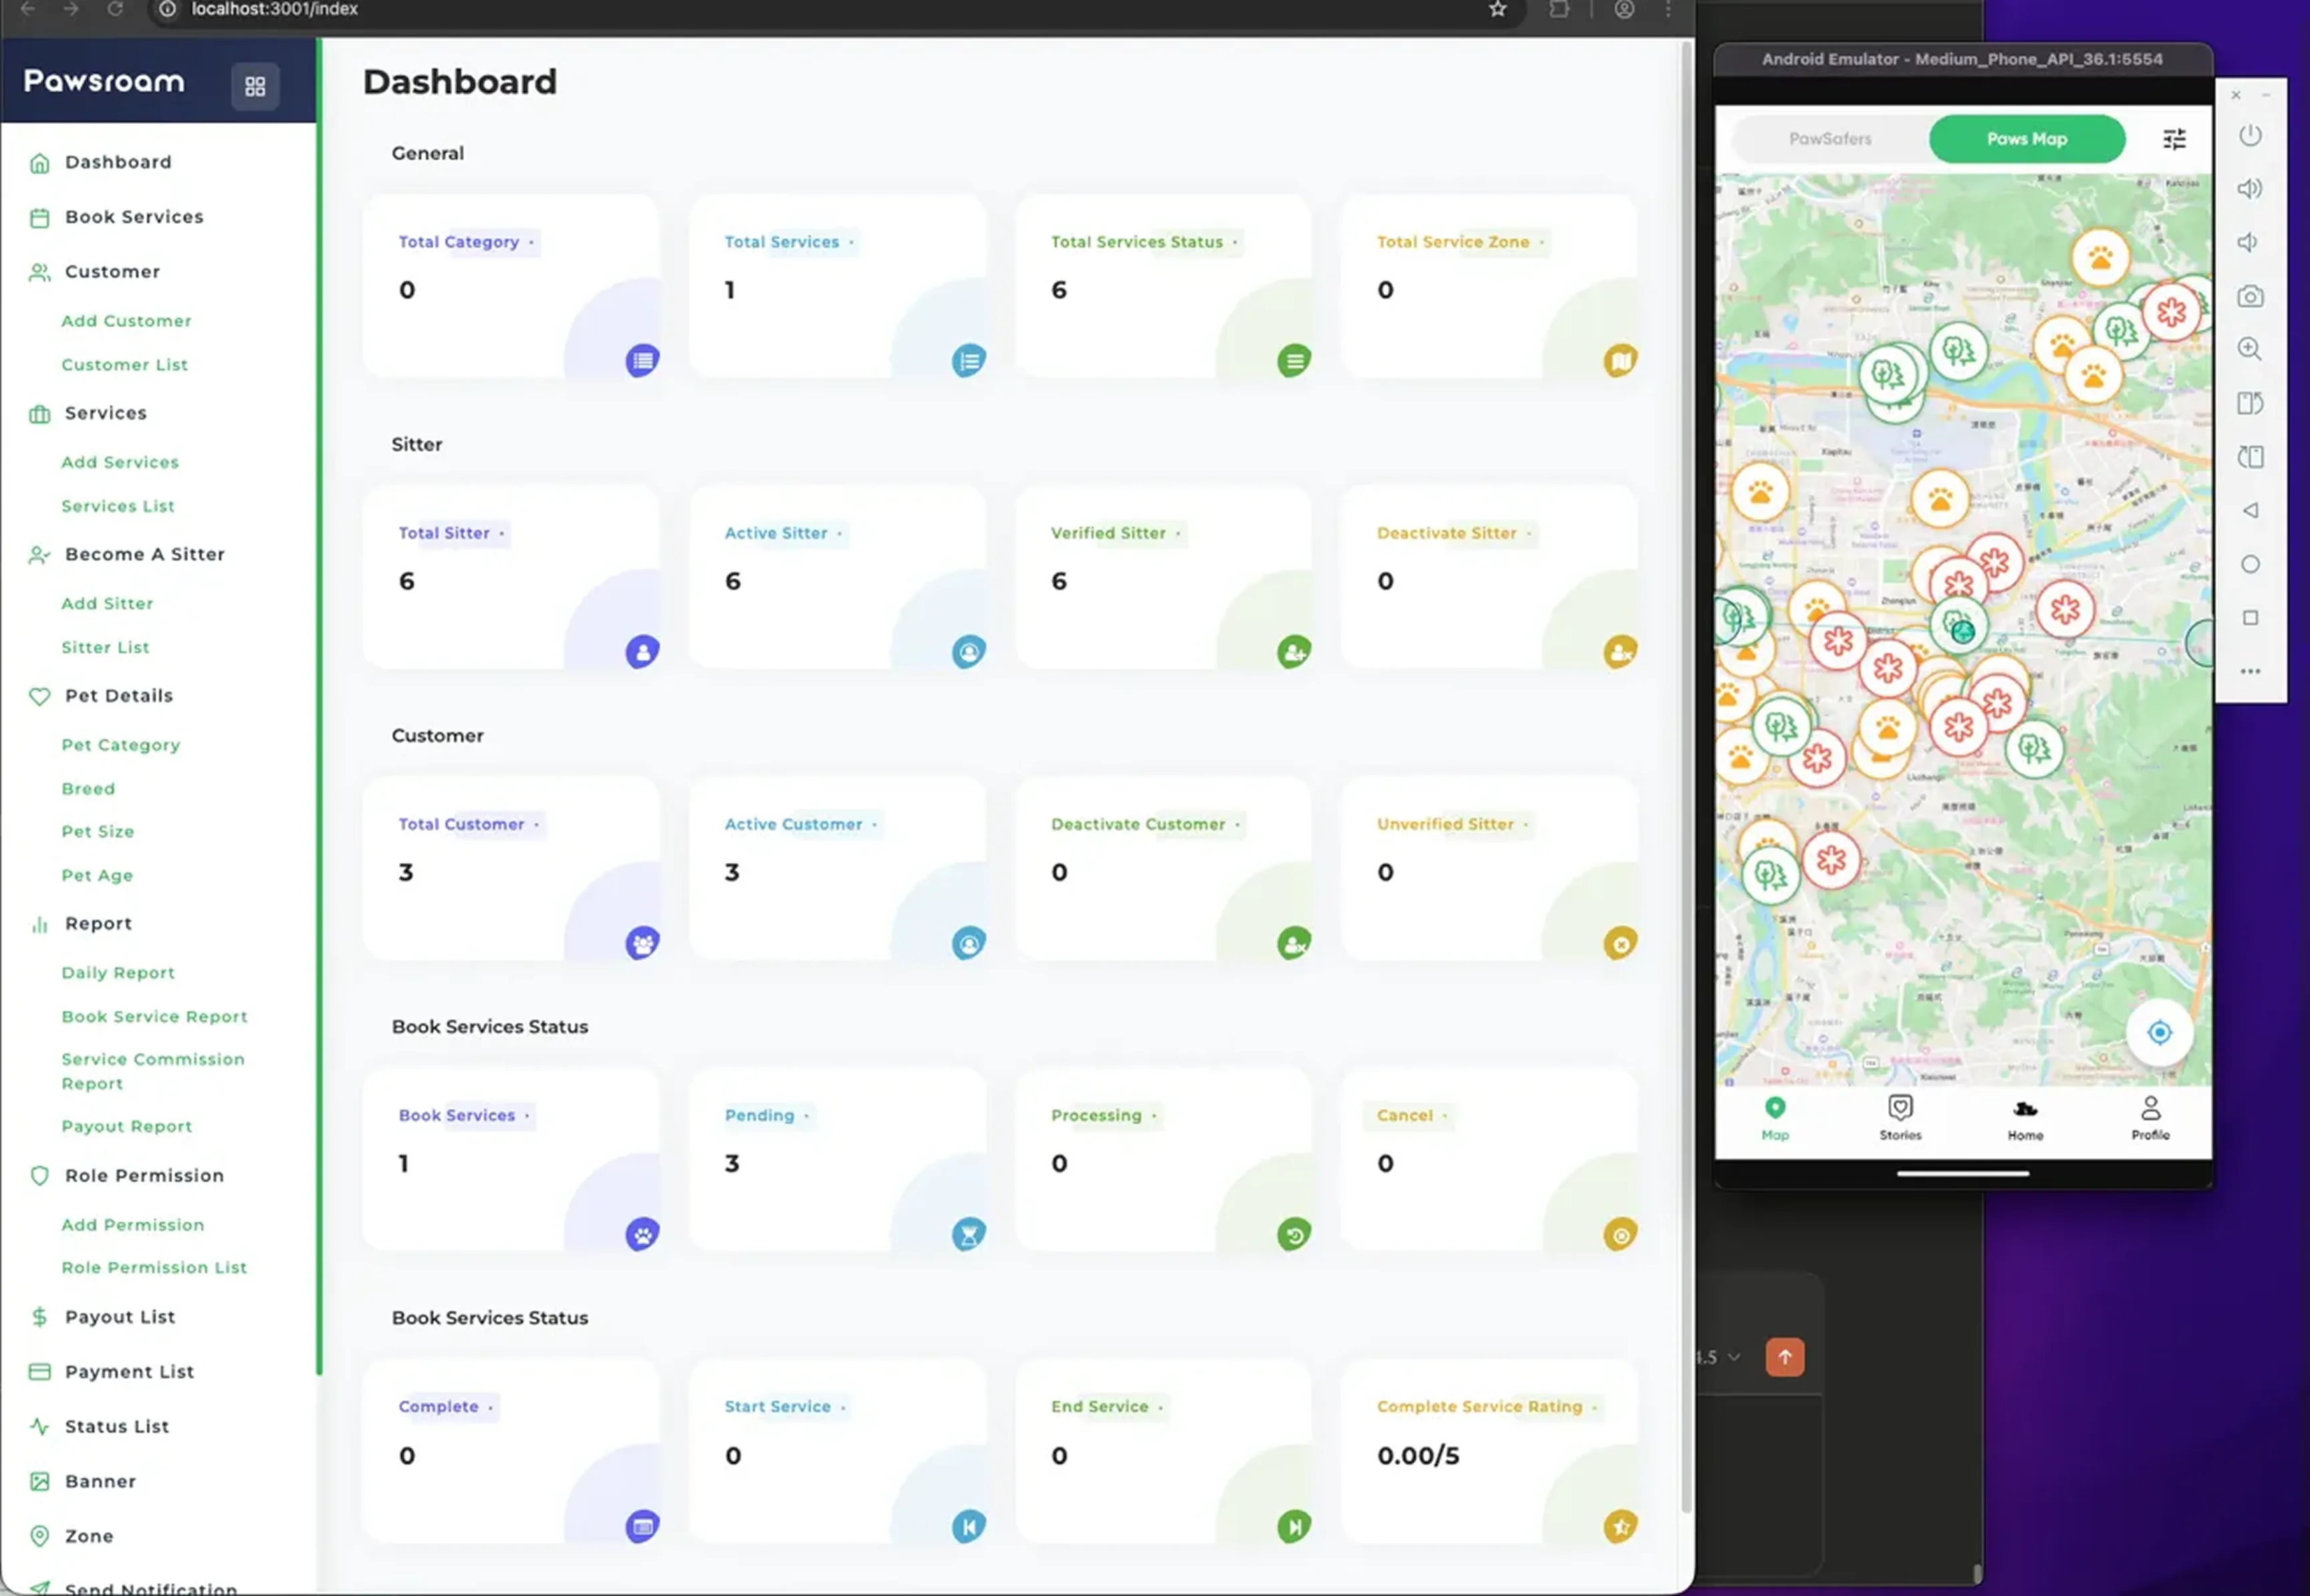Click the browser address bar
2310x1596 pixels.
(271, 9)
